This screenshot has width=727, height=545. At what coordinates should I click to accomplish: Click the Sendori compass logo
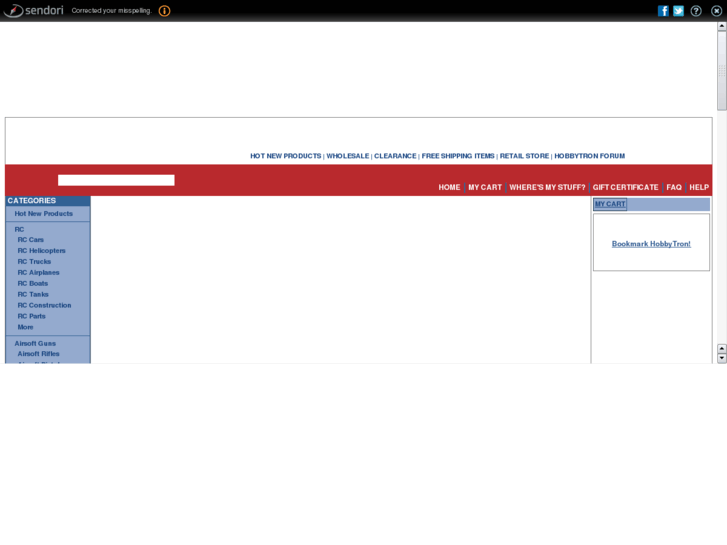coord(14,10)
